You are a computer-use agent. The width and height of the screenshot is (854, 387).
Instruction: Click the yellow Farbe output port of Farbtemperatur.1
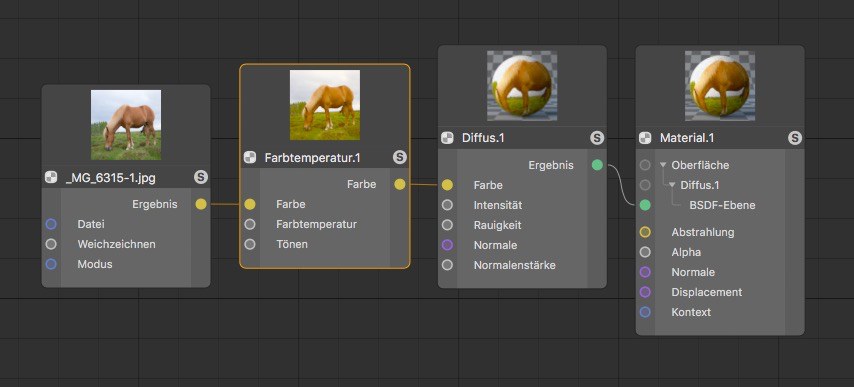[x=400, y=185]
